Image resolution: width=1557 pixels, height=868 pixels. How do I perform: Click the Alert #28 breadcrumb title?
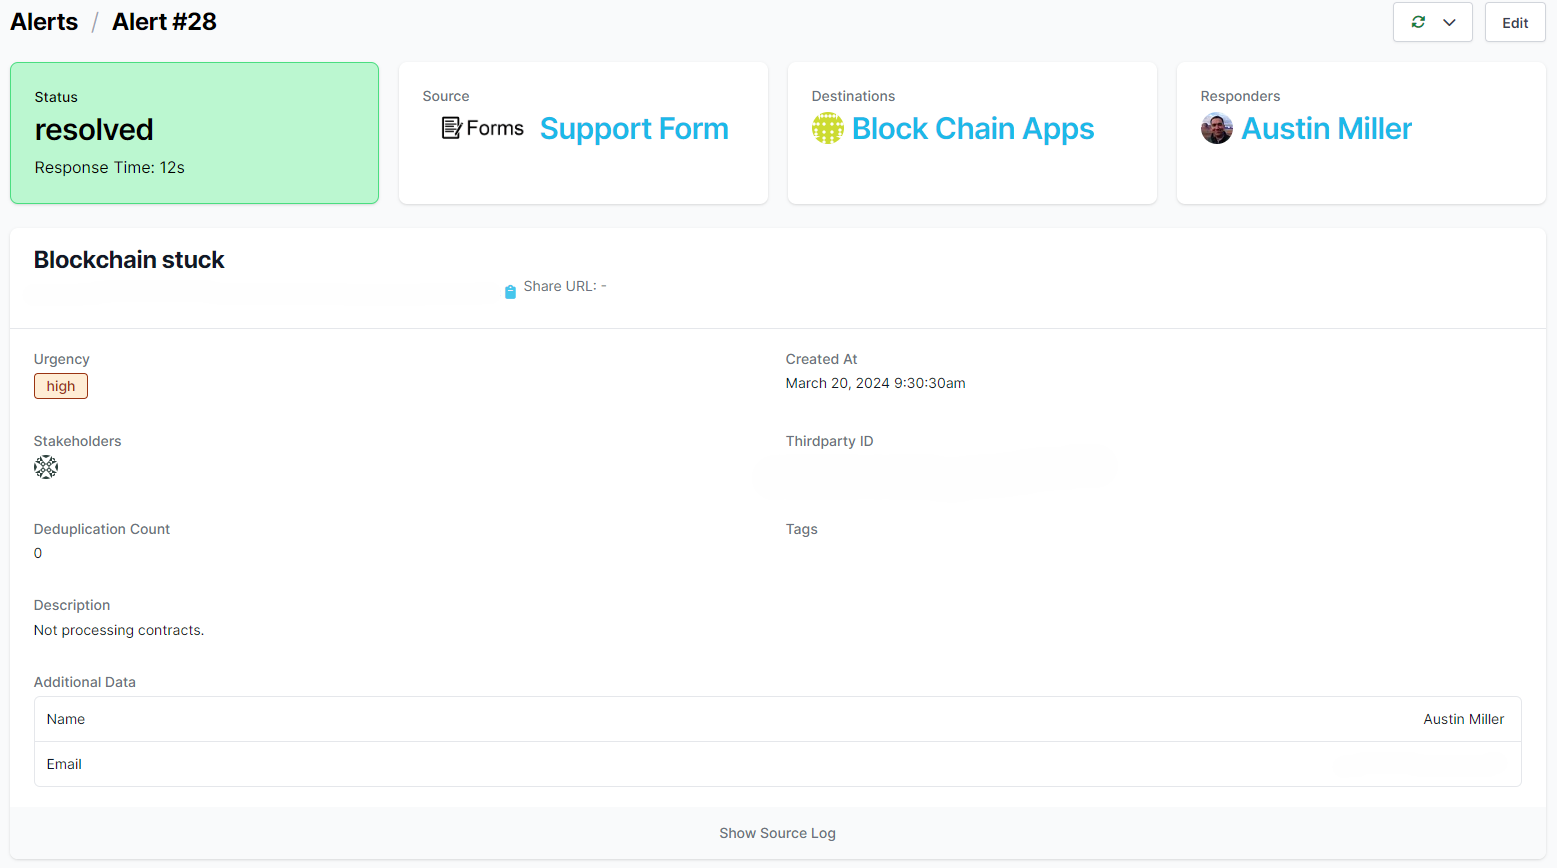pos(164,22)
